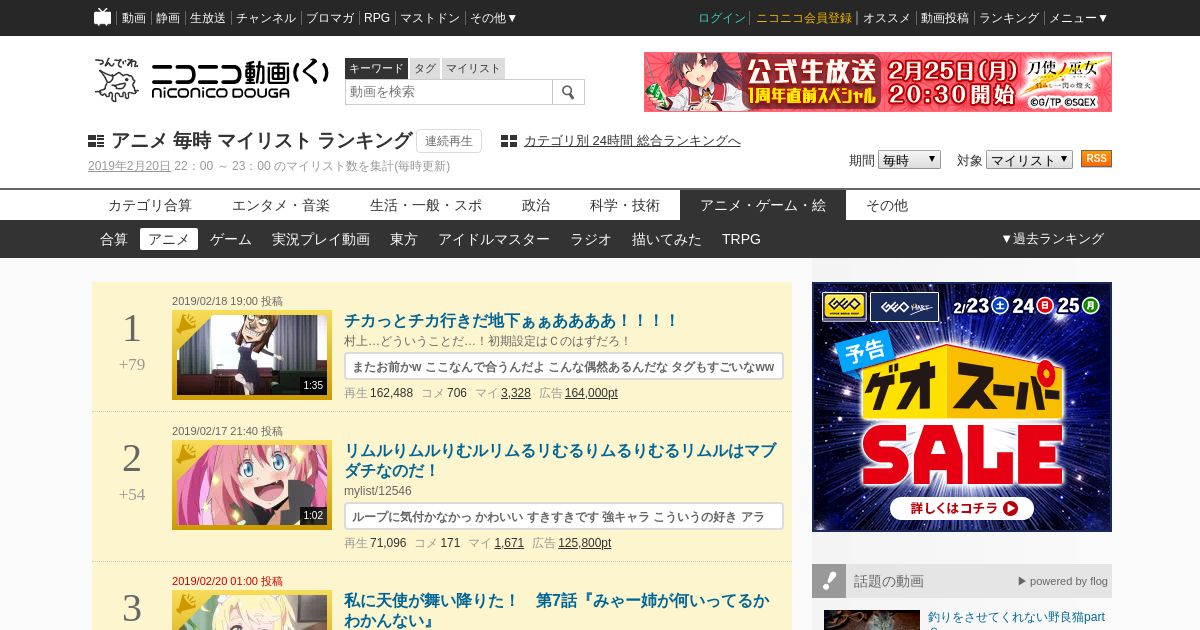Click grid icon beside category ranking link
This screenshot has height=630, width=1200.
(x=509, y=141)
